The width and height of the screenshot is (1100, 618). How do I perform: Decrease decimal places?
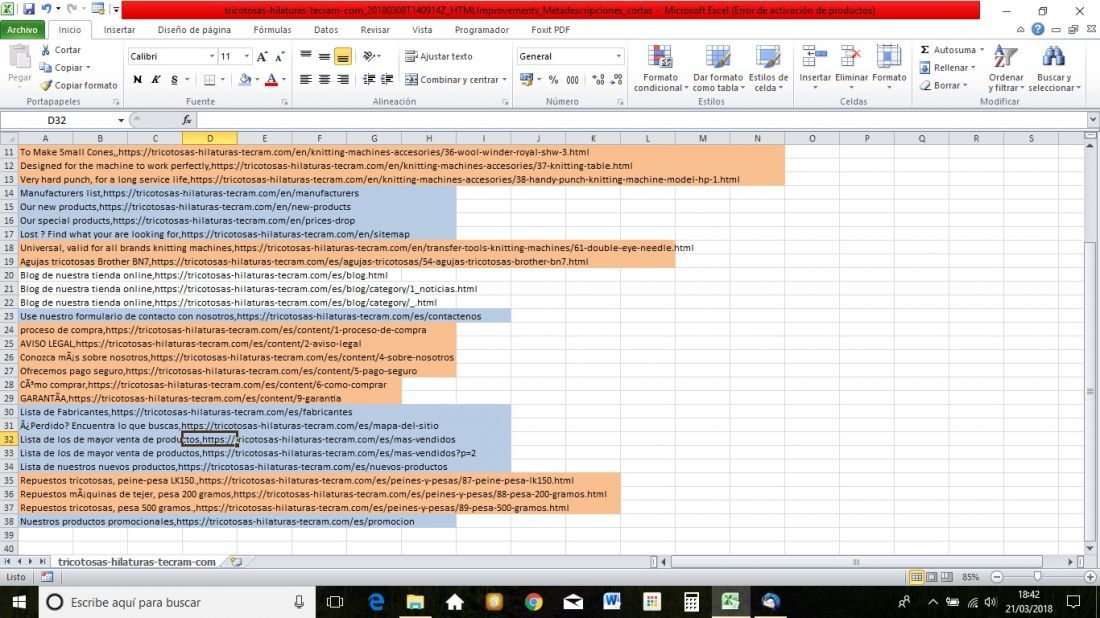click(617, 79)
